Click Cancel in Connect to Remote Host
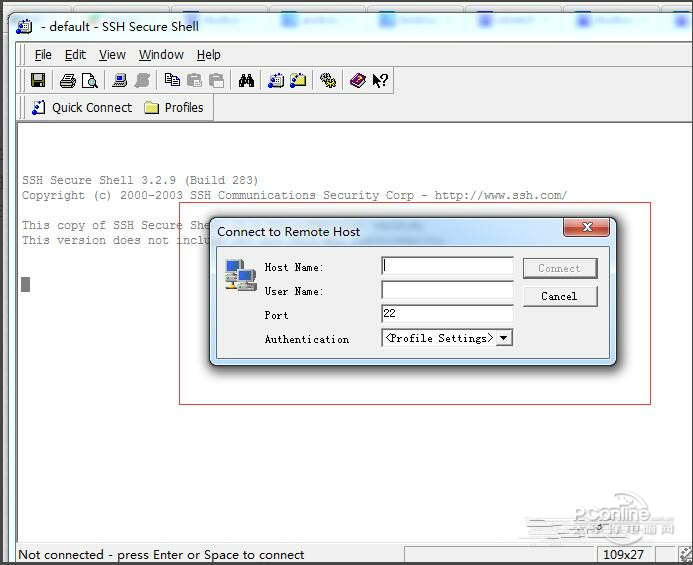Screen dimensions: 693x565 coord(560,296)
